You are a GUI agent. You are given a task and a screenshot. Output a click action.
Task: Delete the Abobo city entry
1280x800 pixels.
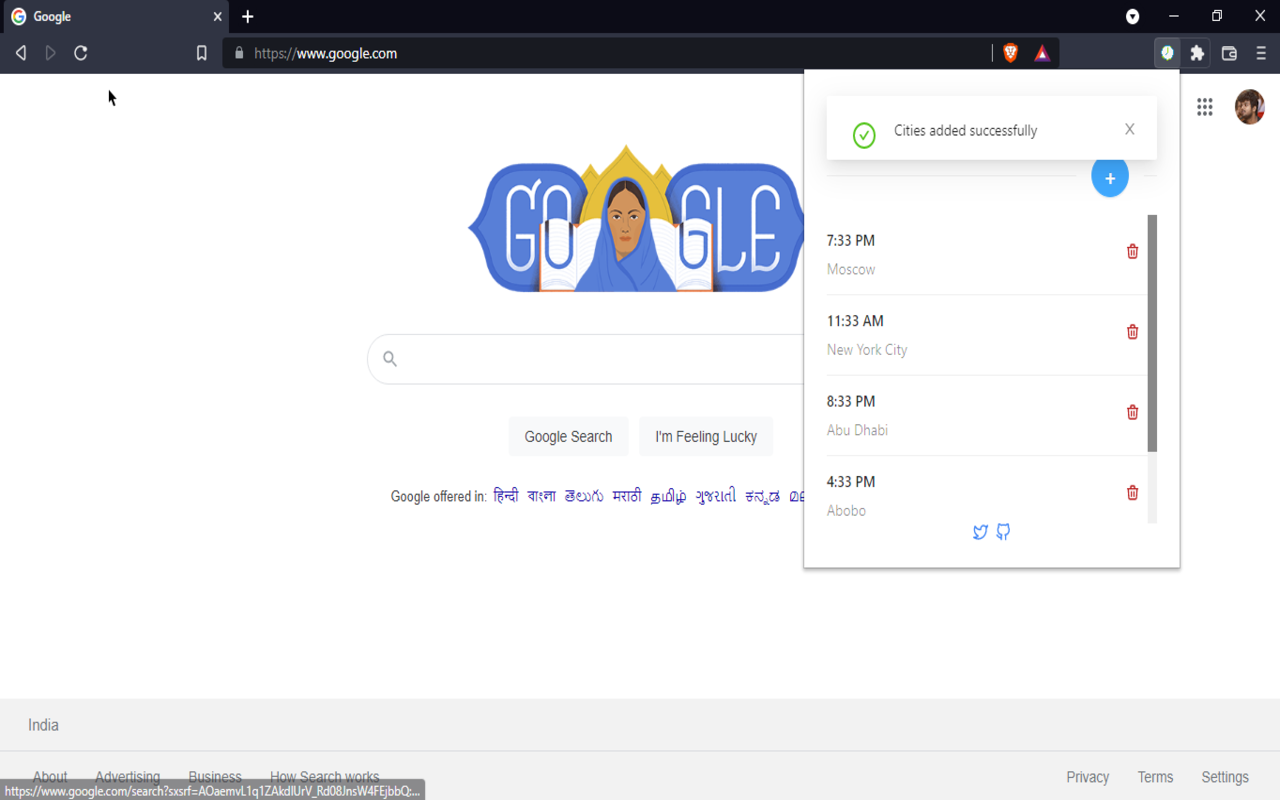[1132, 492]
